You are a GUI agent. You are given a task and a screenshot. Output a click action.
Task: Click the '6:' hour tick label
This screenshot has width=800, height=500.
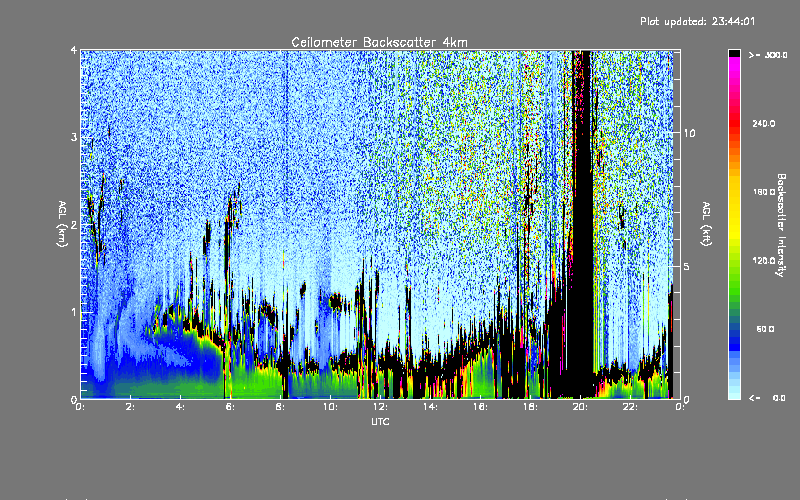tap(231, 407)
